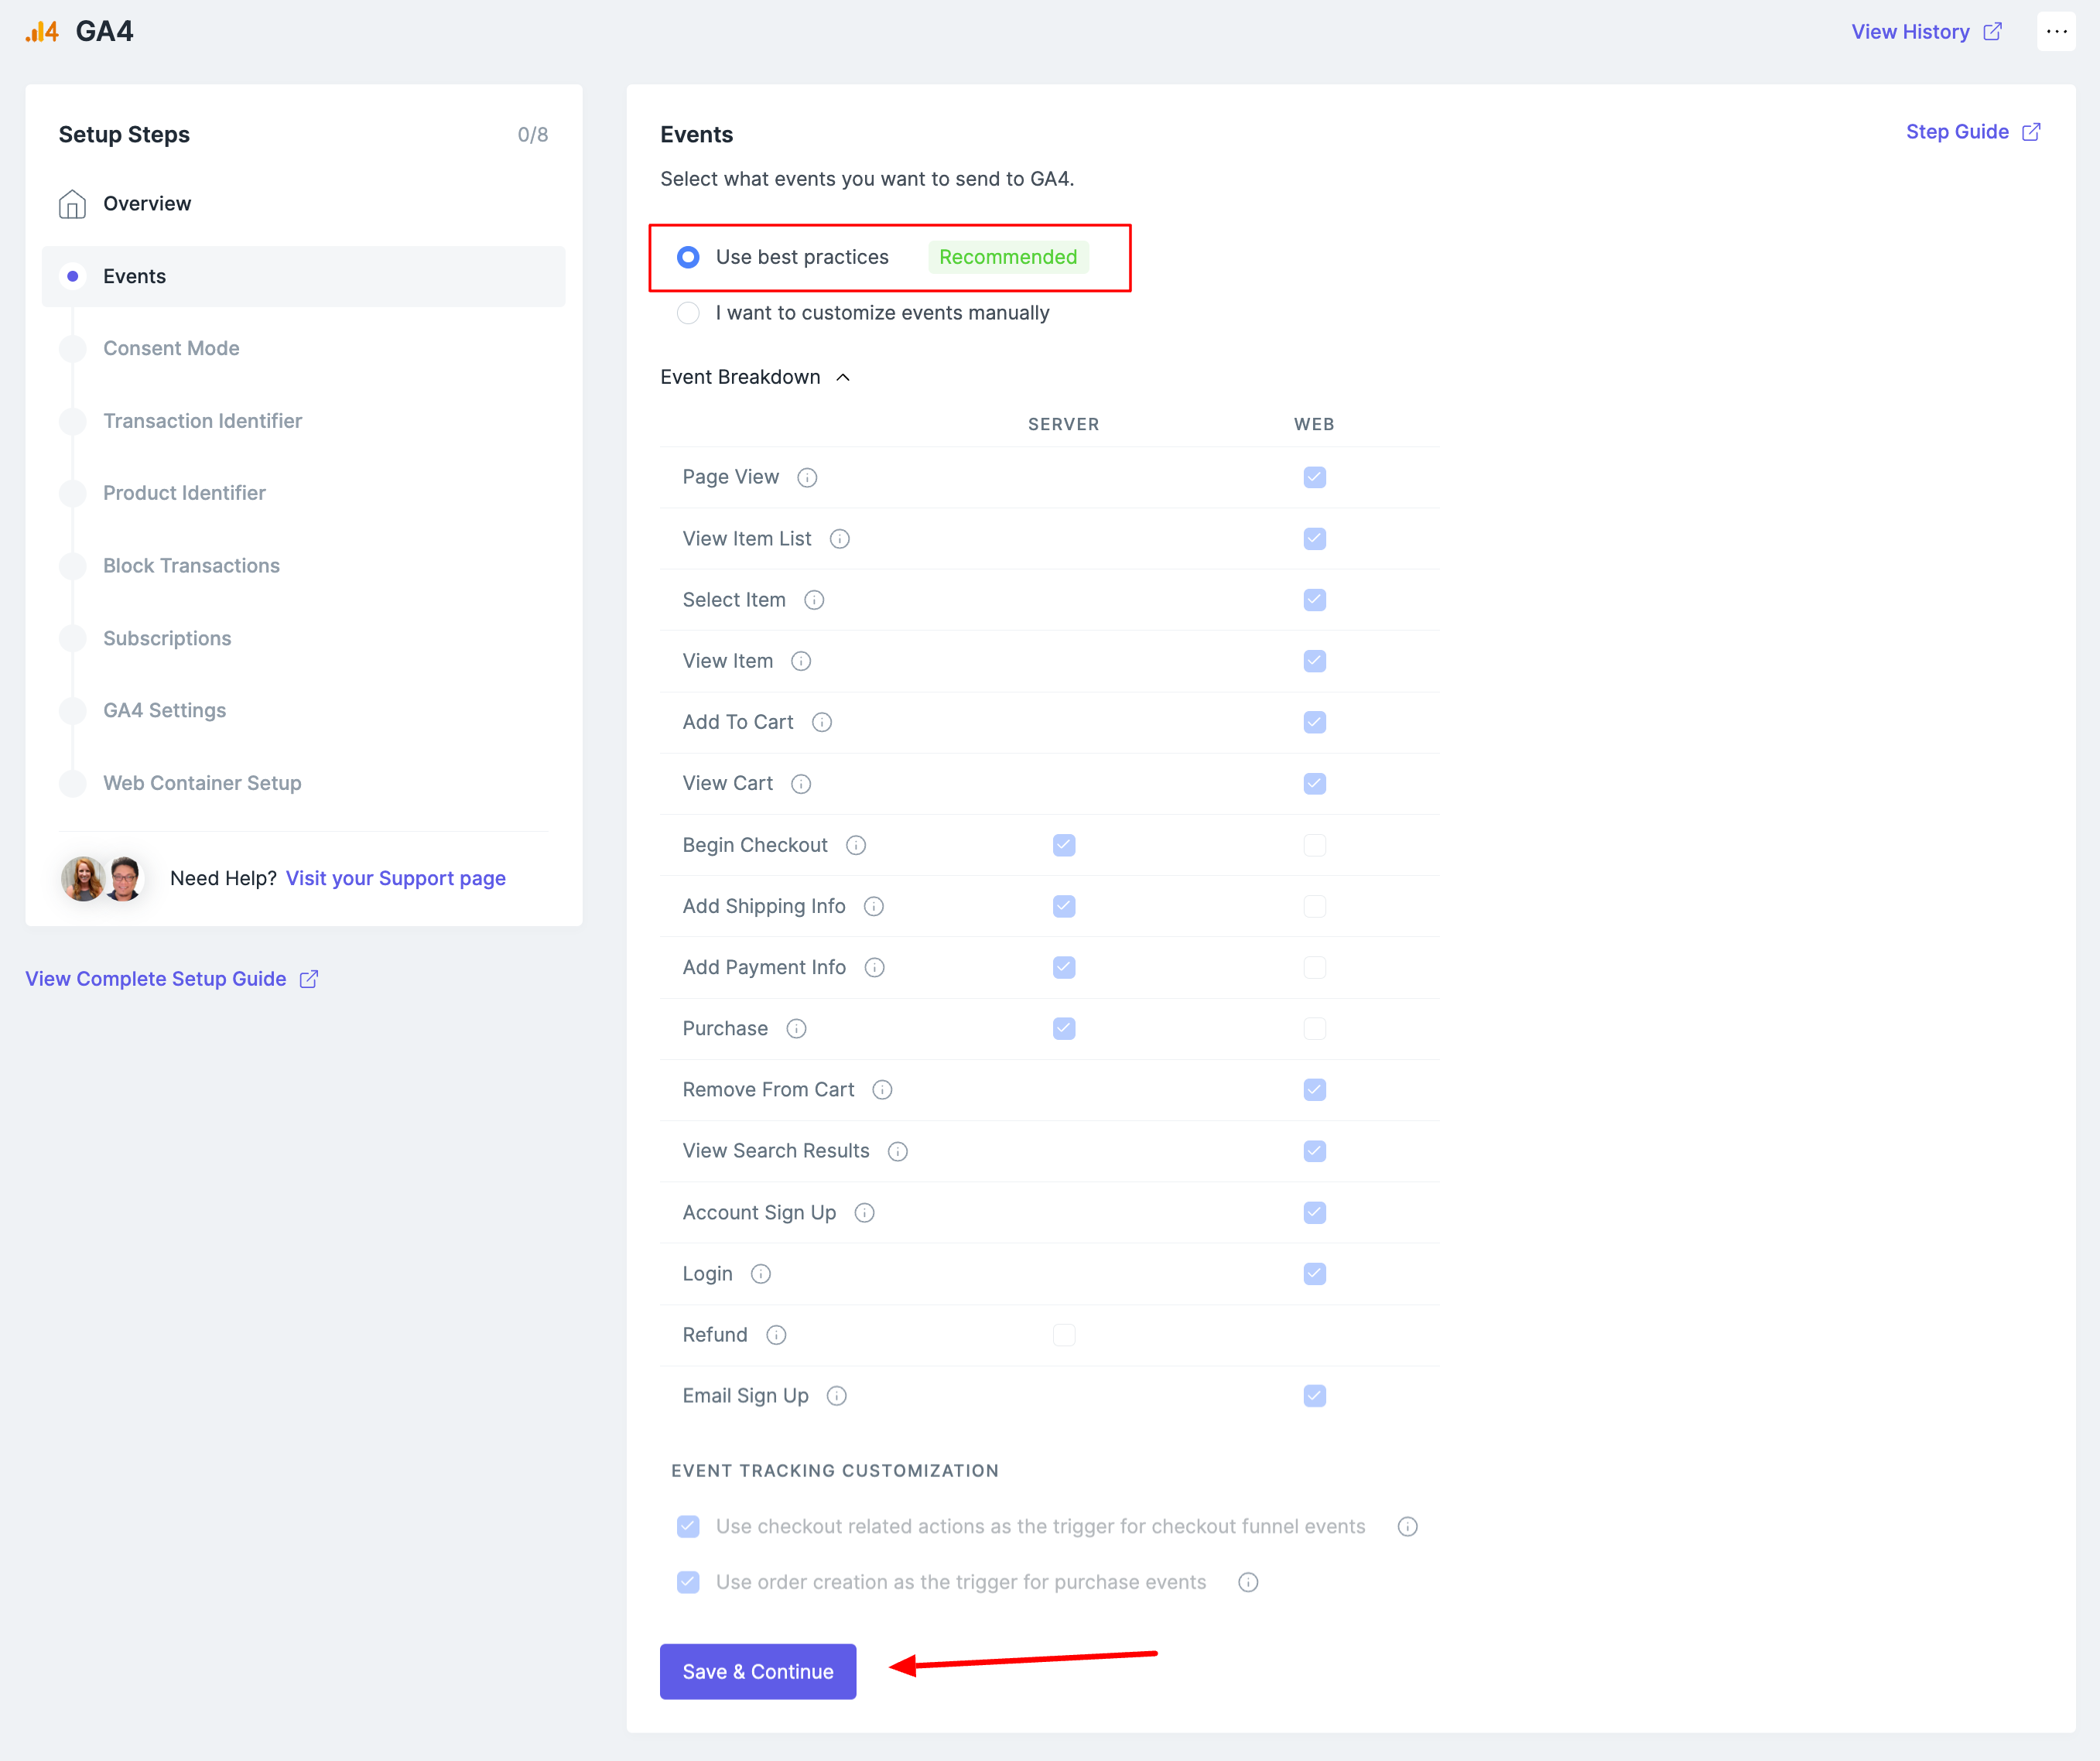The width and height of the screenshot is (2100, 1761).
Task: Click info icon for checkout funnel trigger
Action: (1407, 1527)
